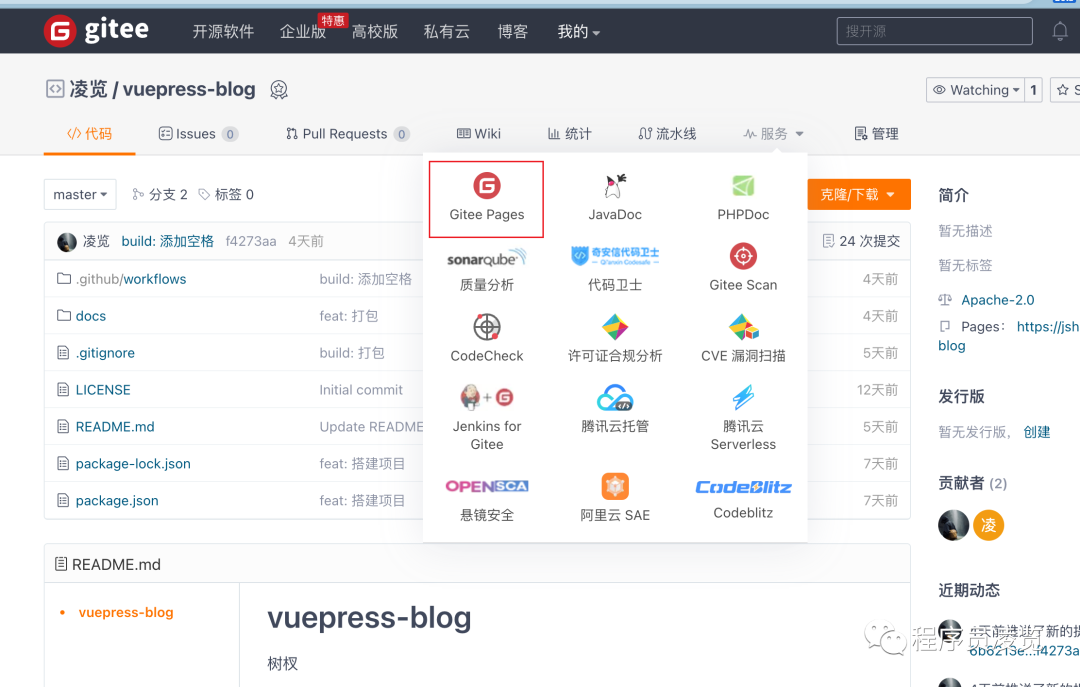Image resolution: width=1080 pixels, height=687 pixels.
Task: Expand the 我的 header menu
Action: (x=578, y=31)
